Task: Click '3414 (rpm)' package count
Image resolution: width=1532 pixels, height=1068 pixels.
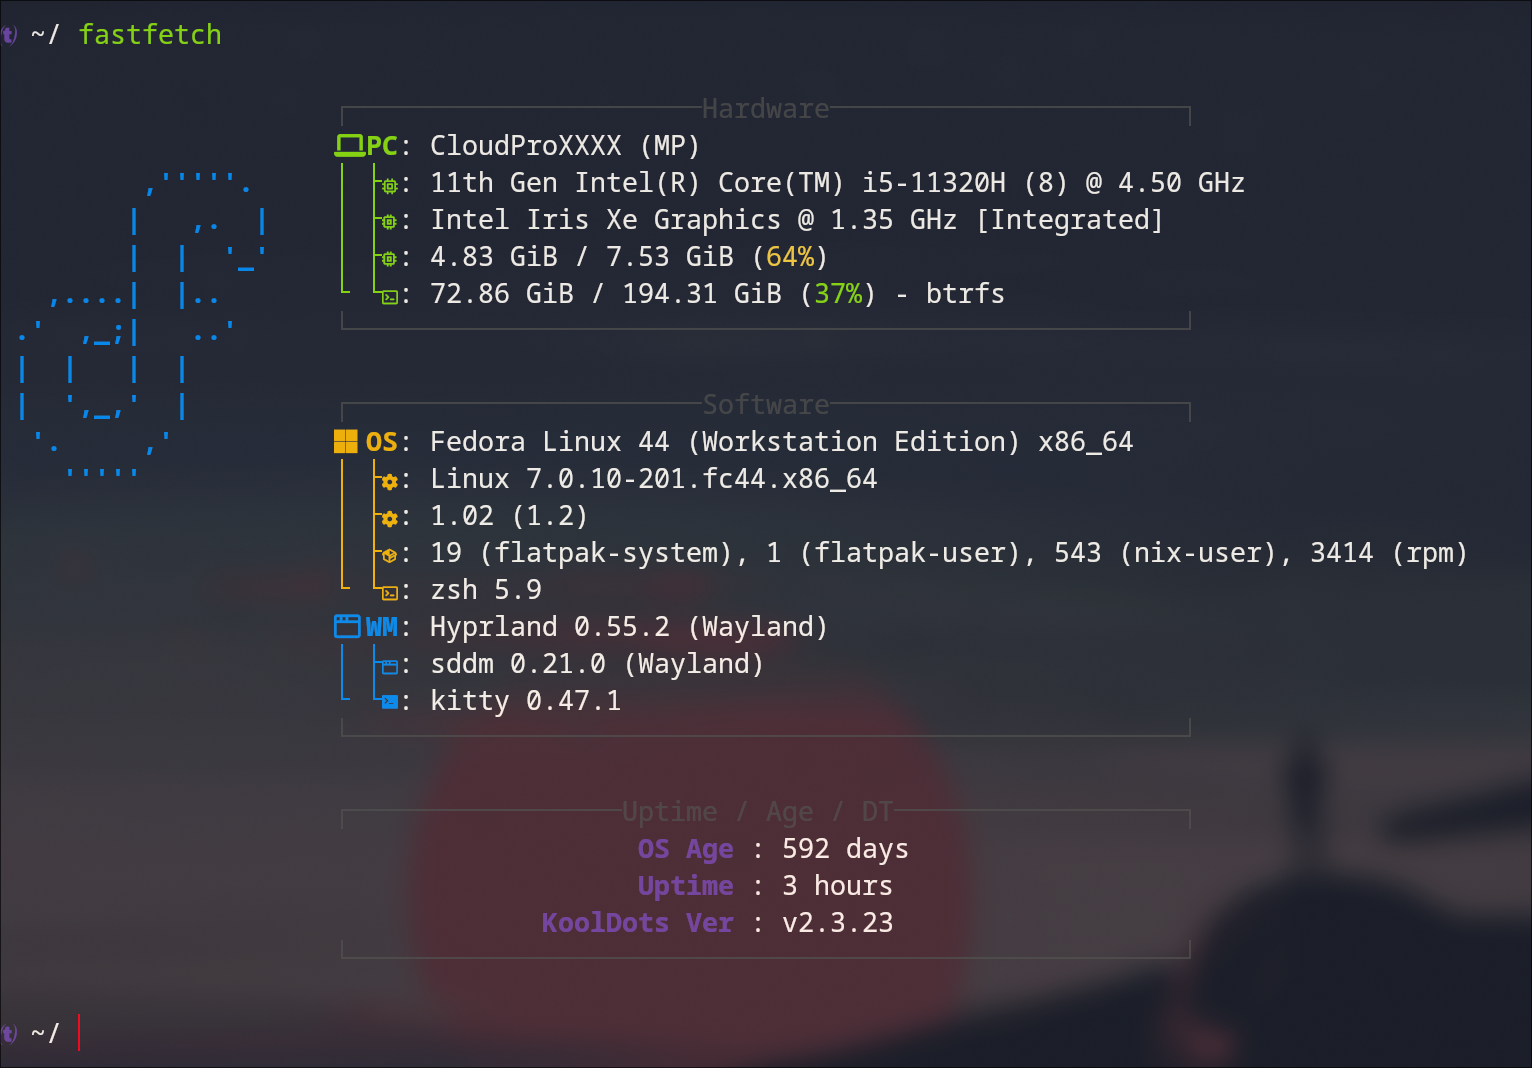Action: pos(1389,553)
